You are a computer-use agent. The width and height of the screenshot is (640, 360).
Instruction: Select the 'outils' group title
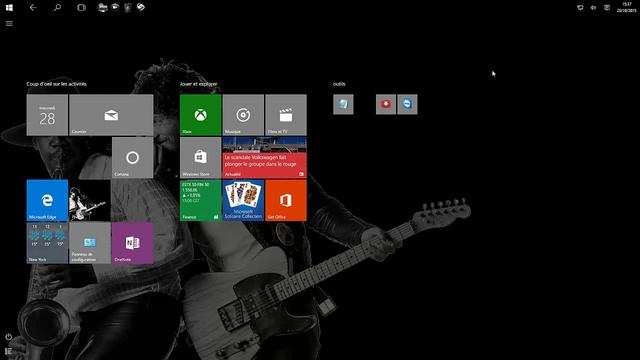339,84
